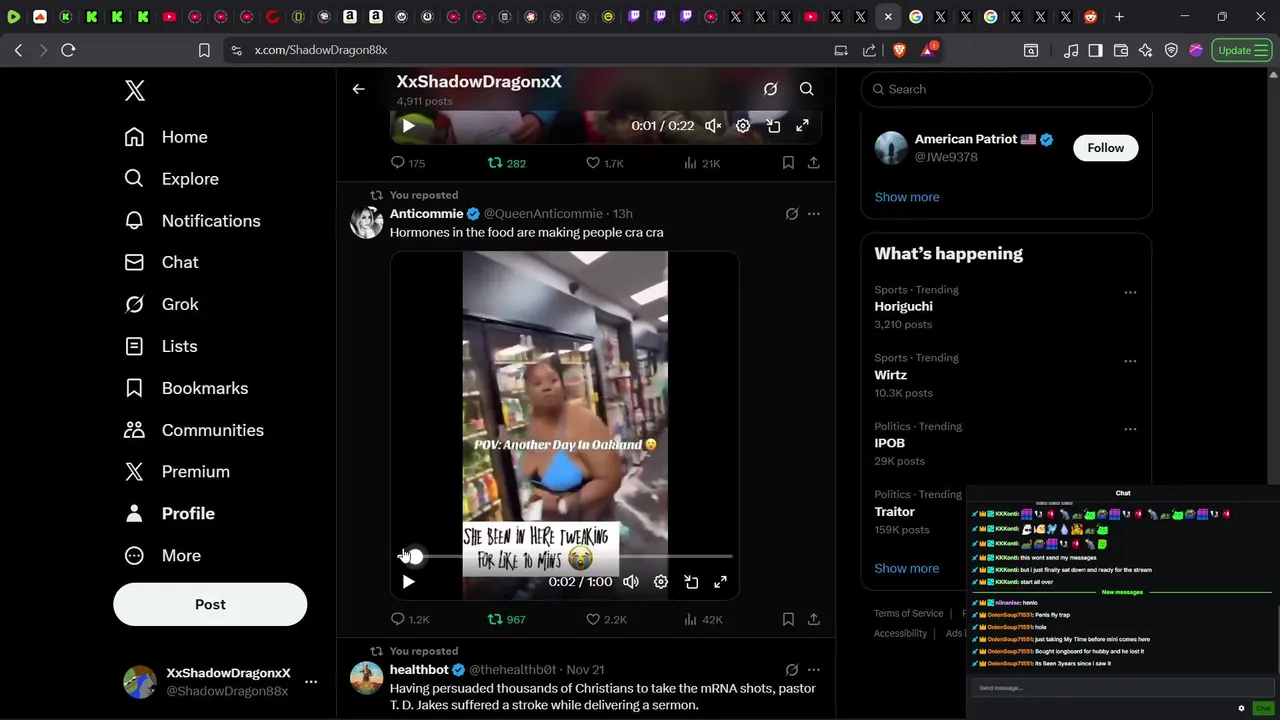Open more options for Horiguchi trend
This screenshot has height=720, width=1280.
[x=1130, y=293]
